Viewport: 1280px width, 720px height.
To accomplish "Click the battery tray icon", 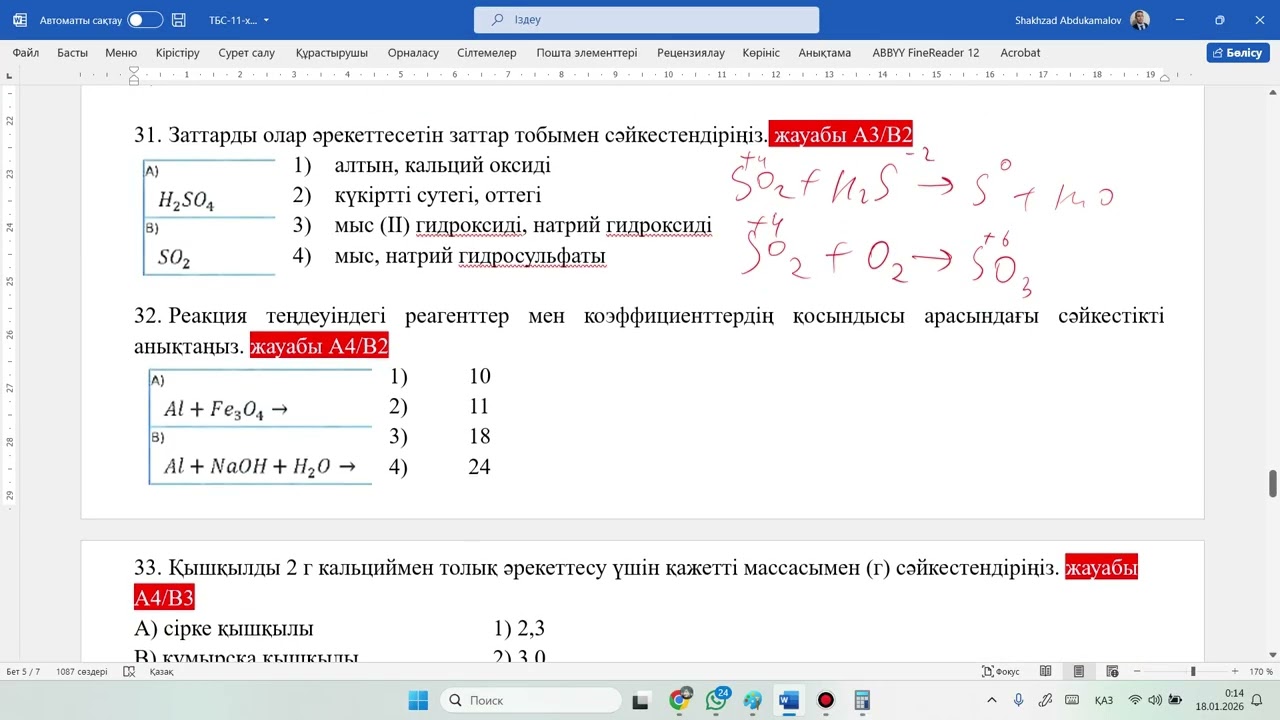I will (1175, 700).
